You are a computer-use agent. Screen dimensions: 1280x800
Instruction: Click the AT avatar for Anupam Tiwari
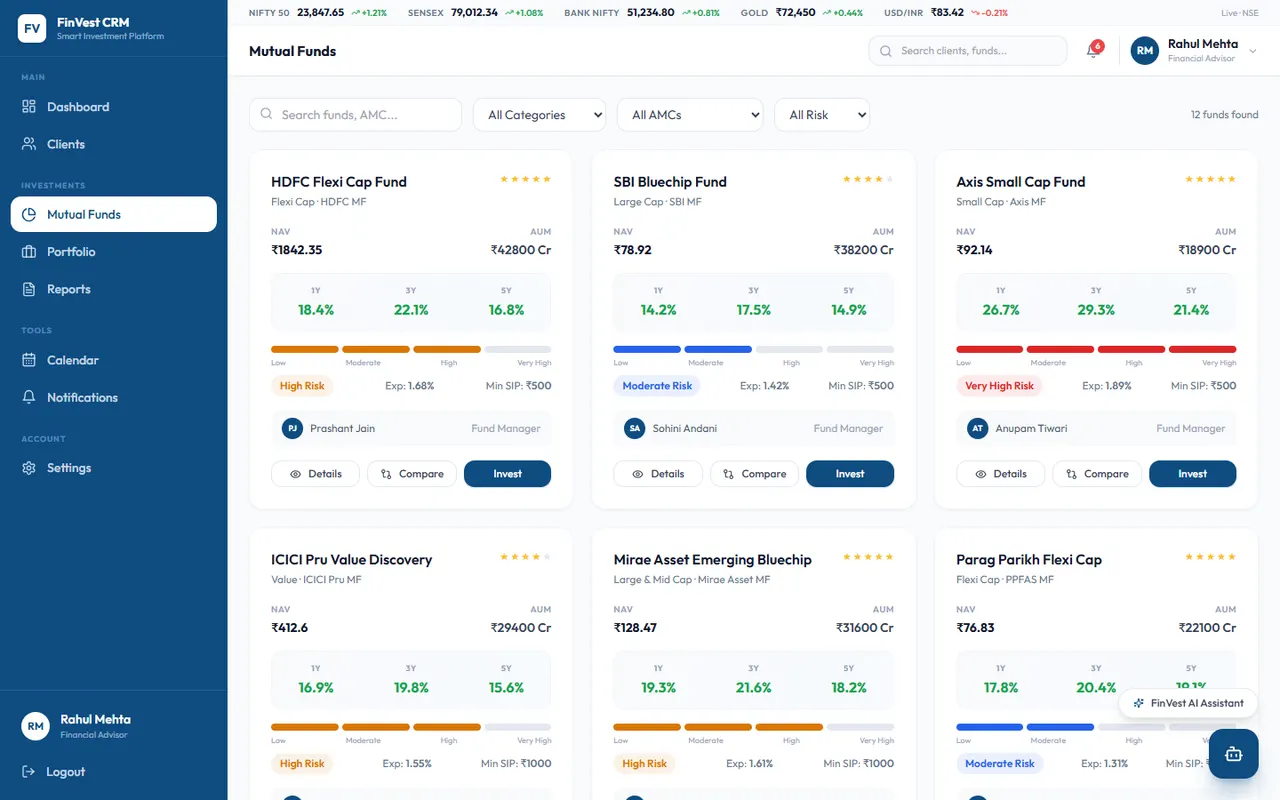[x=977, y=428]
